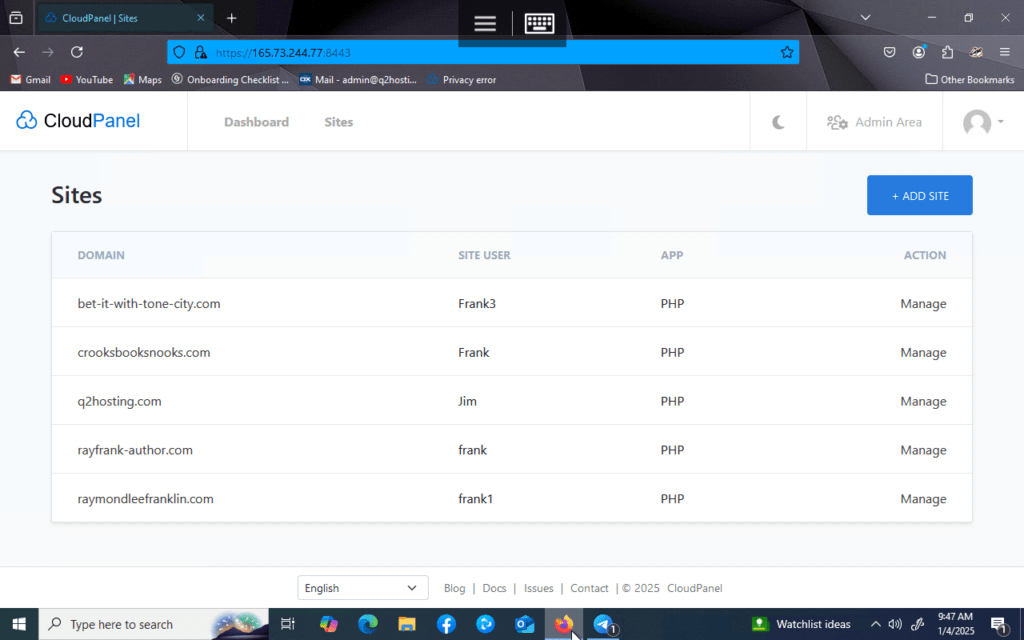The height and width of the screenshot is (640, 1024).
Task: Click the tracking protection shield icon
Action: 180,52
